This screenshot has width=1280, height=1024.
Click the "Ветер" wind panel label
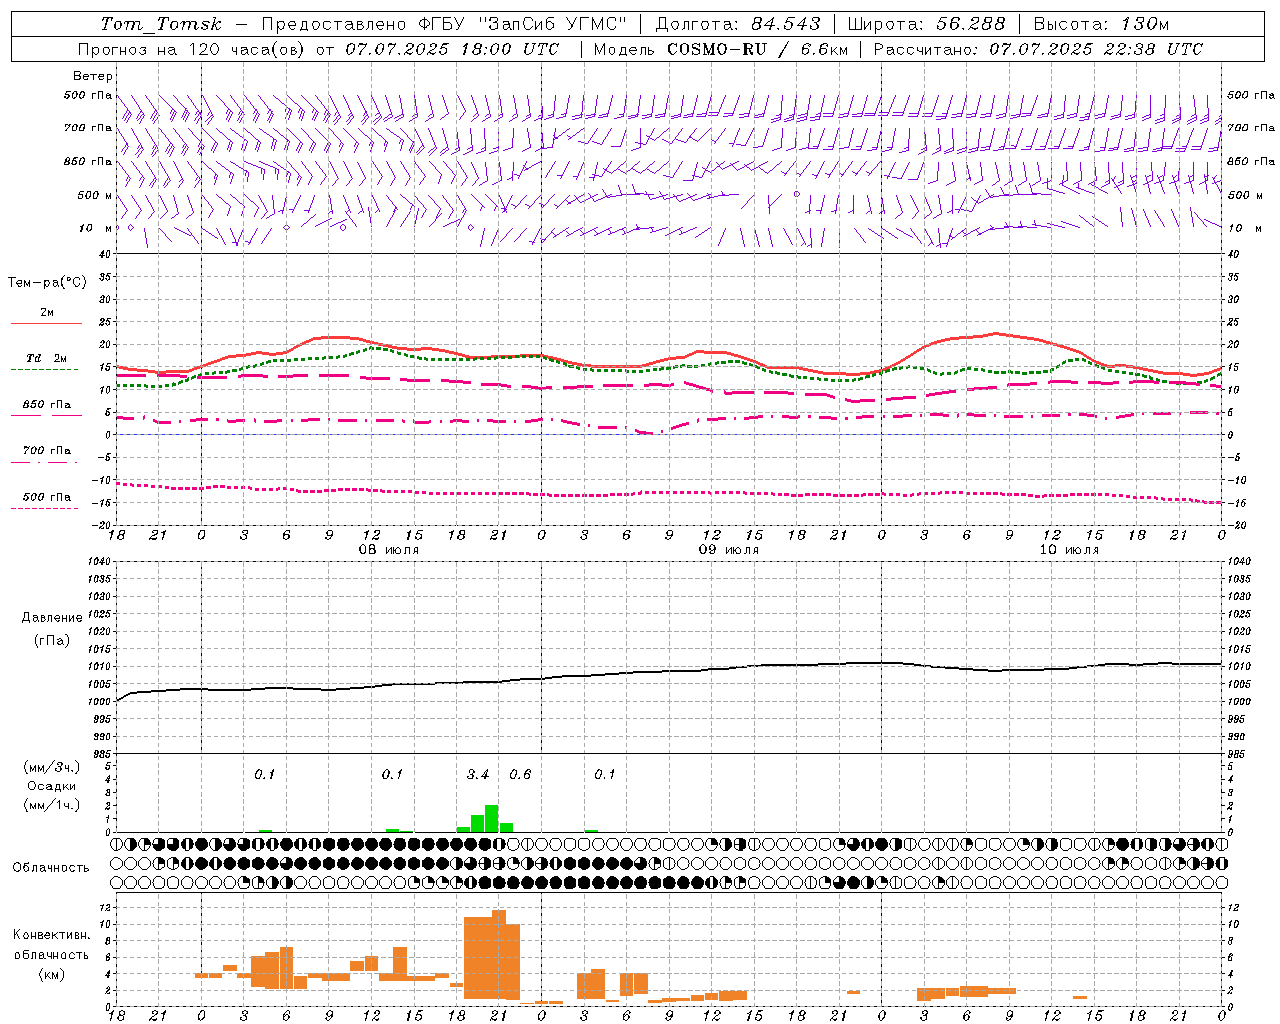coord(92,76)
